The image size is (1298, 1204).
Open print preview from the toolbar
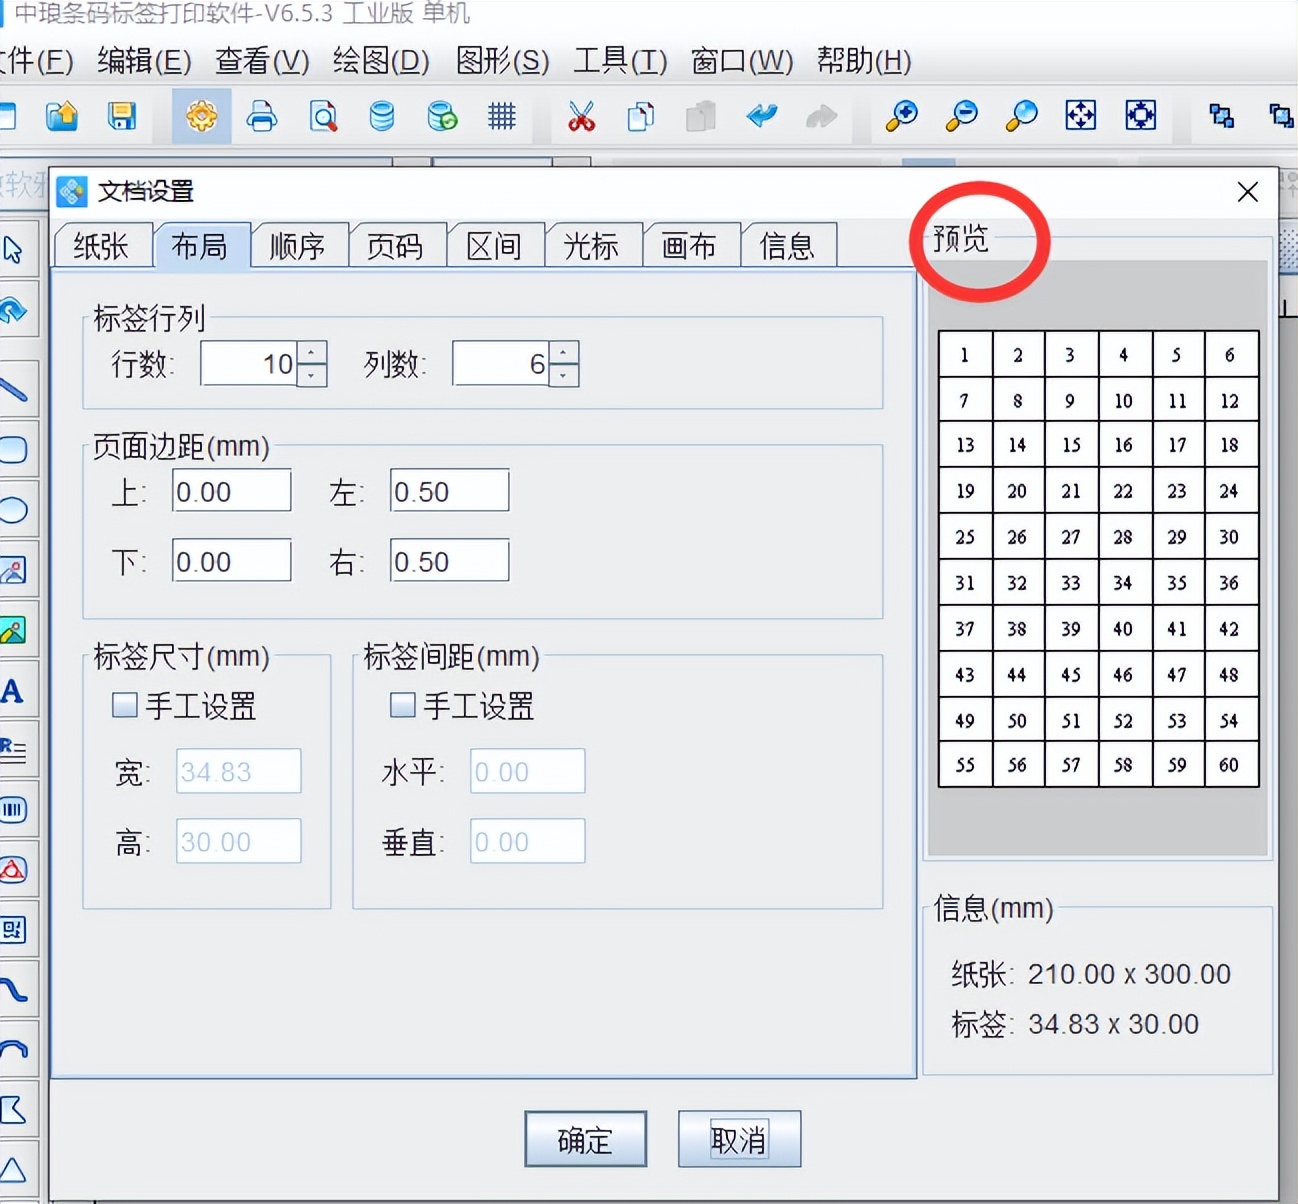click(323, 116)
